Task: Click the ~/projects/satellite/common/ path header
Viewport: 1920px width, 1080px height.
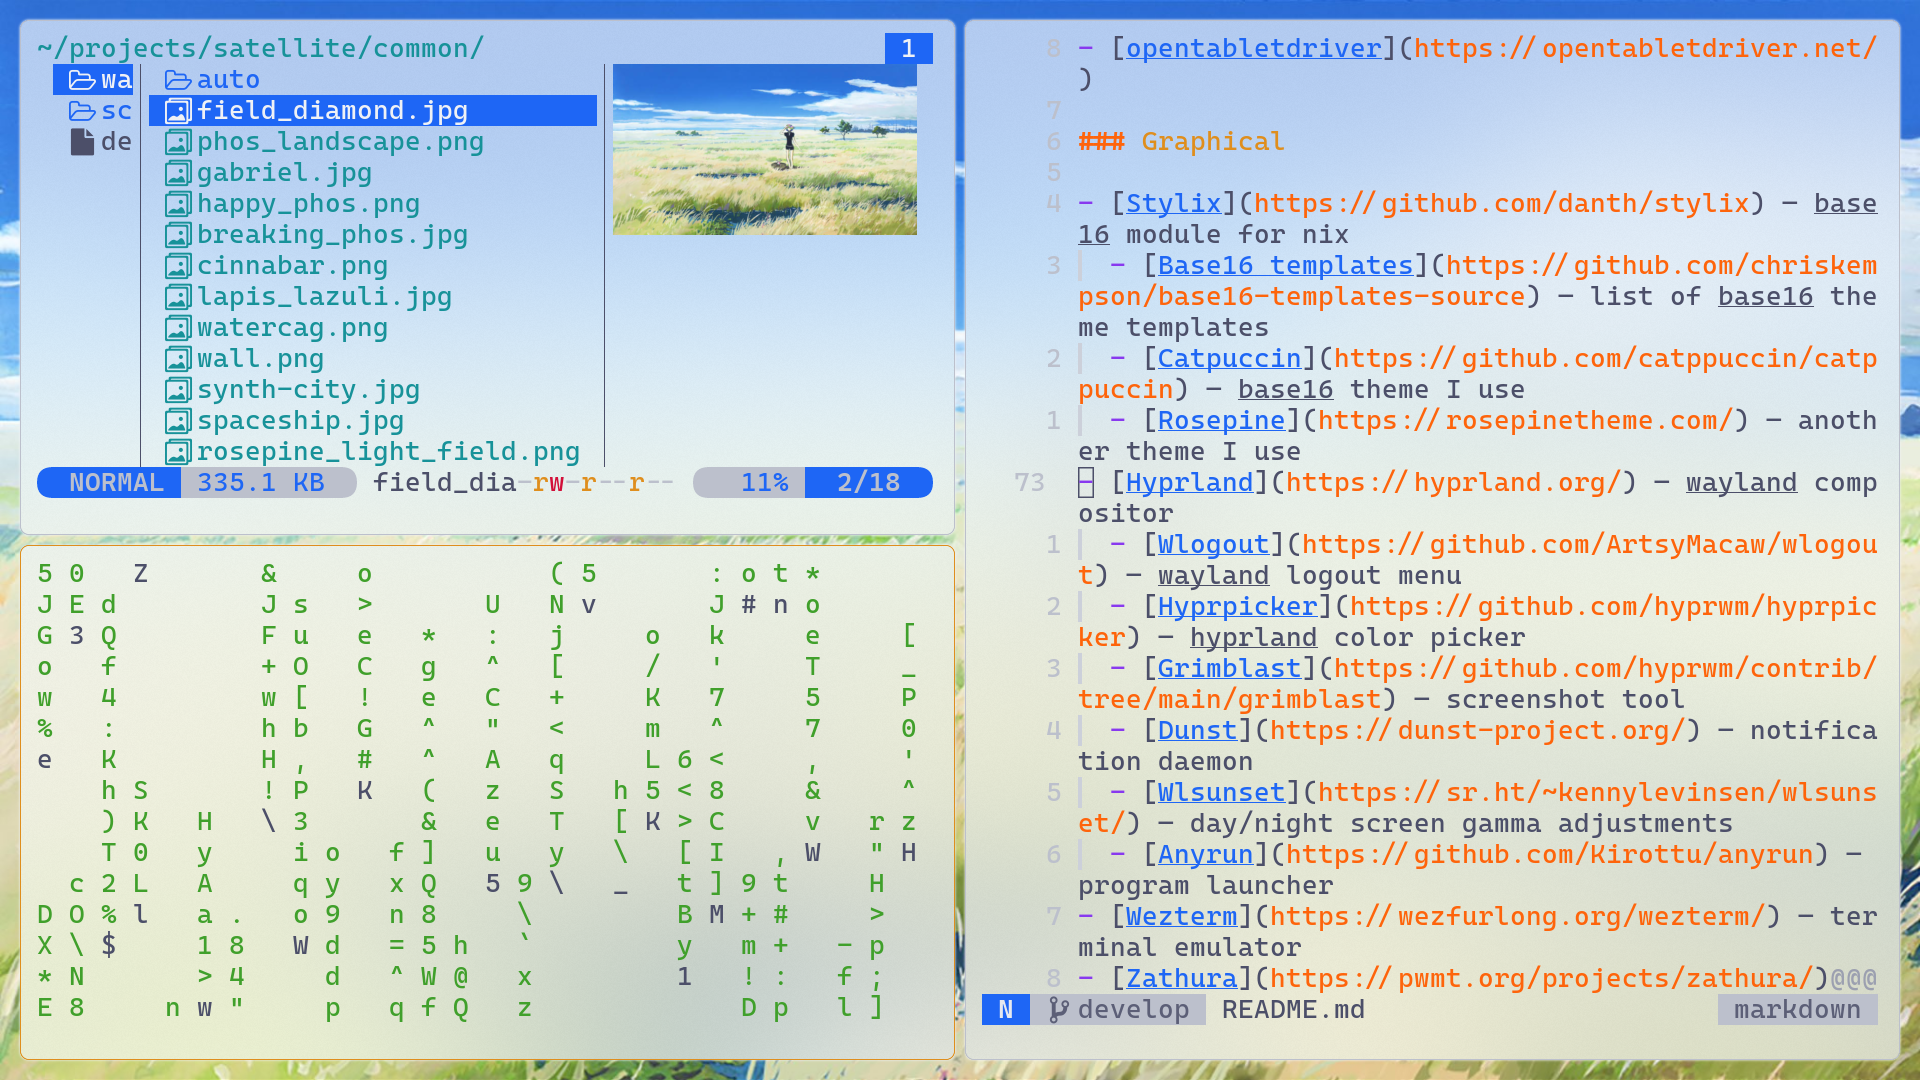Action: click(x=260, y=48)
